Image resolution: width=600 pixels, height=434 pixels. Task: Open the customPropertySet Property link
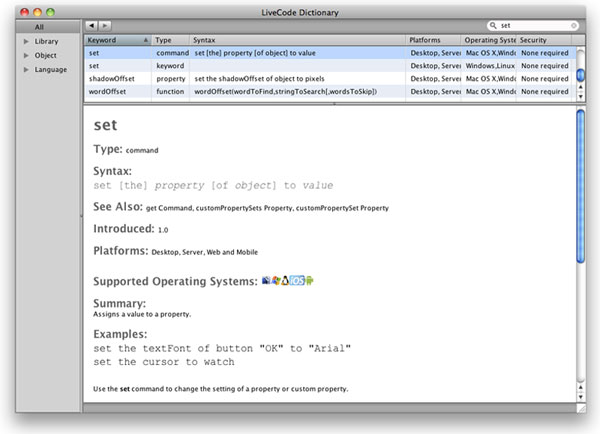tap(342, 208)
